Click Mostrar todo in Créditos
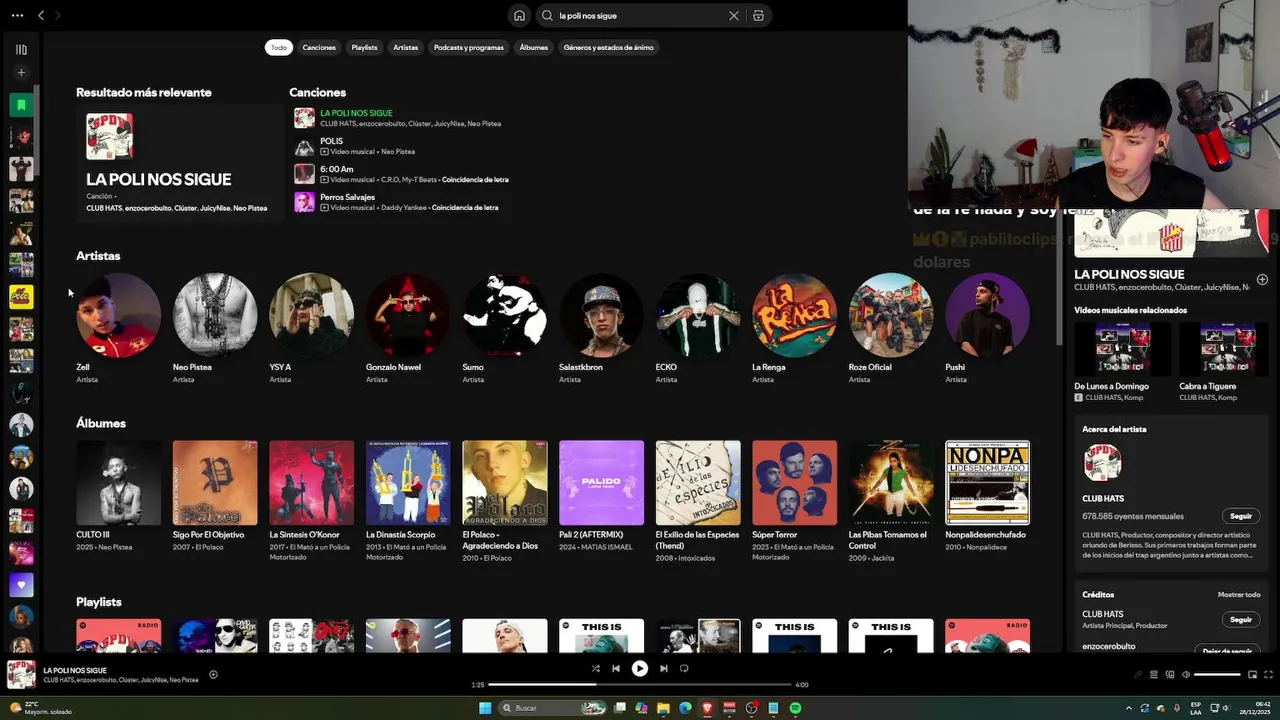Image resolution: width=1280 pixels, height=720 pixels. pos(1239,594)
